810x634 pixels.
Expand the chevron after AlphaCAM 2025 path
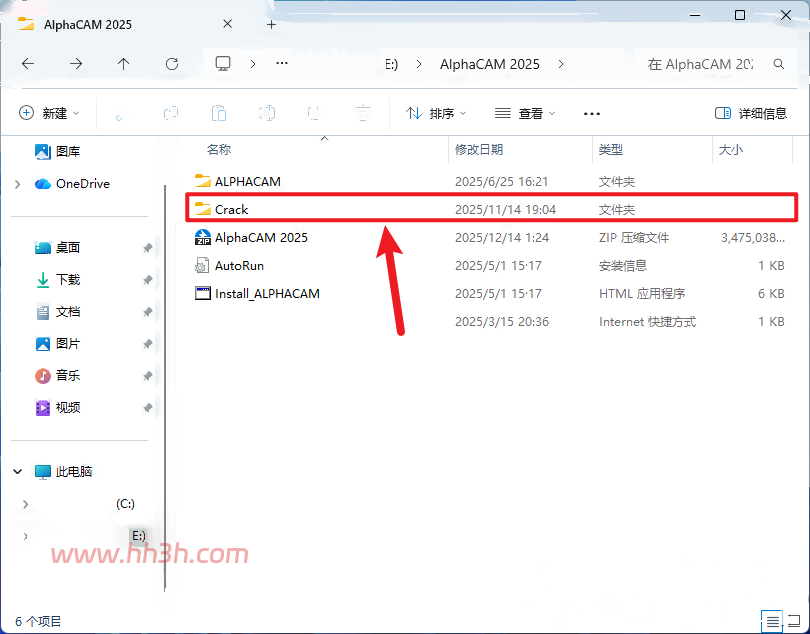(561, 64)
